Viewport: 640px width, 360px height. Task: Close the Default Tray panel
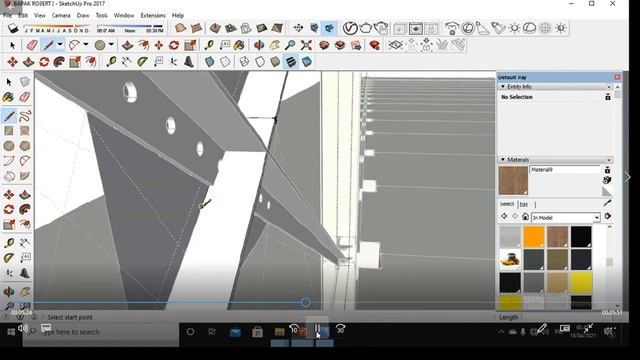617,77
